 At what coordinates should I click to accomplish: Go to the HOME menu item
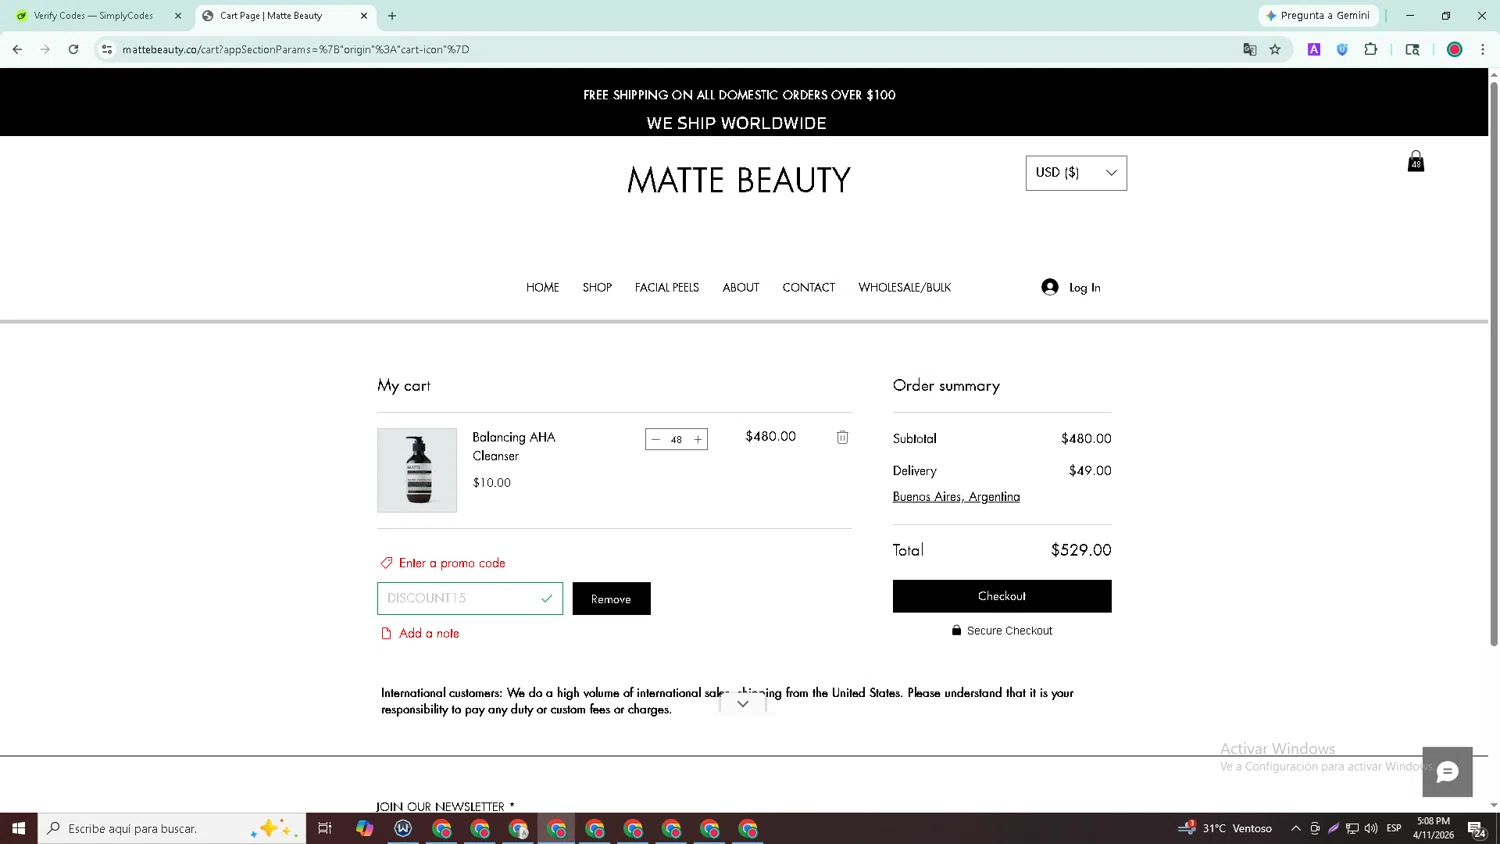pyautogui.click(x=543, y=287)
